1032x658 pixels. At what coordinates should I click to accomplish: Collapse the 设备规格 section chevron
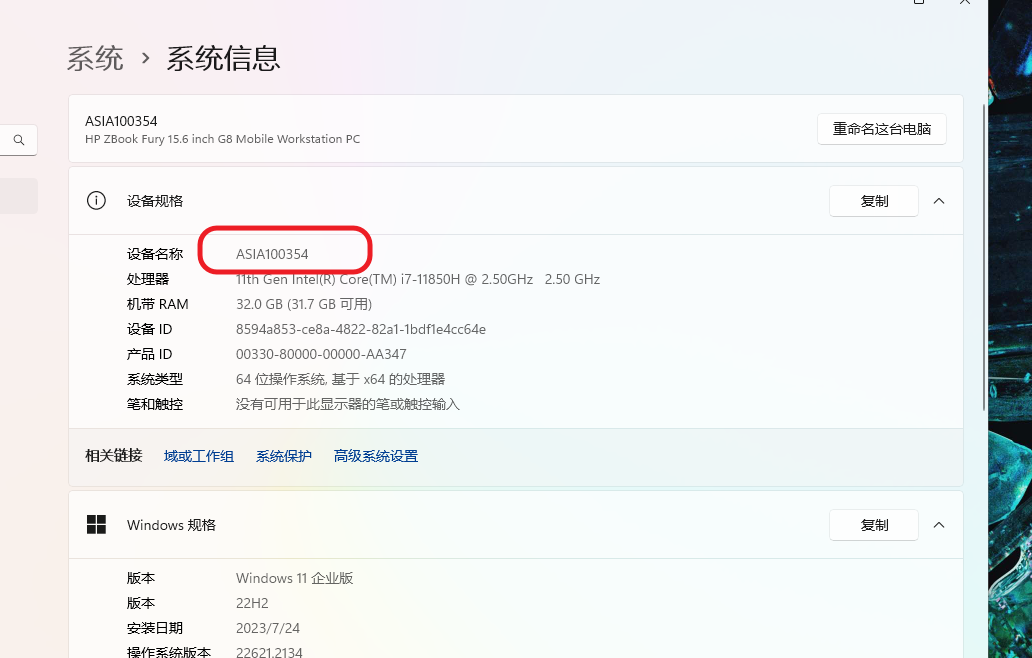939,201
